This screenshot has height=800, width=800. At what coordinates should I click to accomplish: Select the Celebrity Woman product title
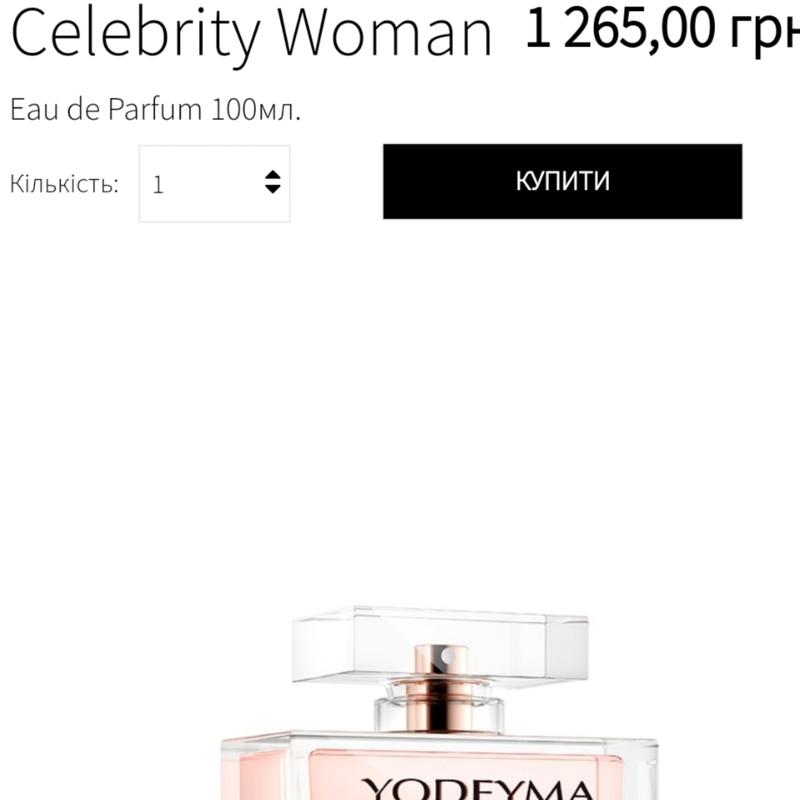click(251, 34)
